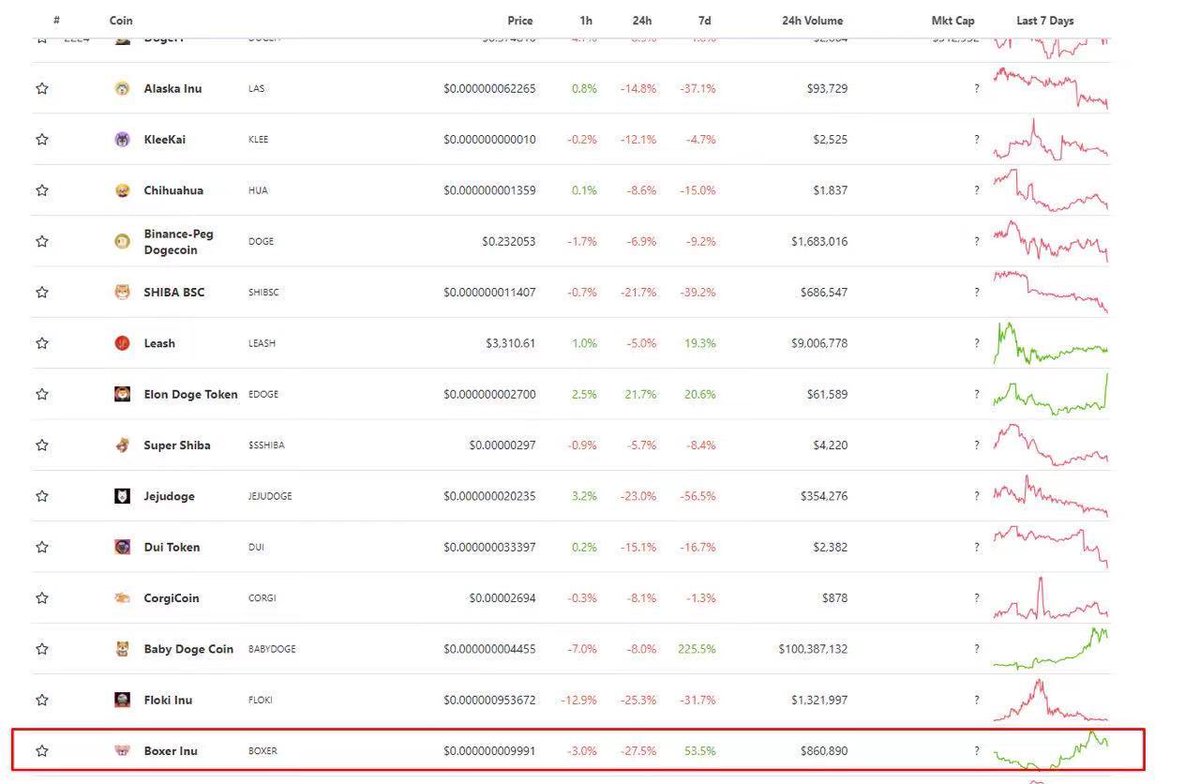Click the Boxer Inu coin logo
This screenshot has width=1200, height=784.
click(122, 751)
